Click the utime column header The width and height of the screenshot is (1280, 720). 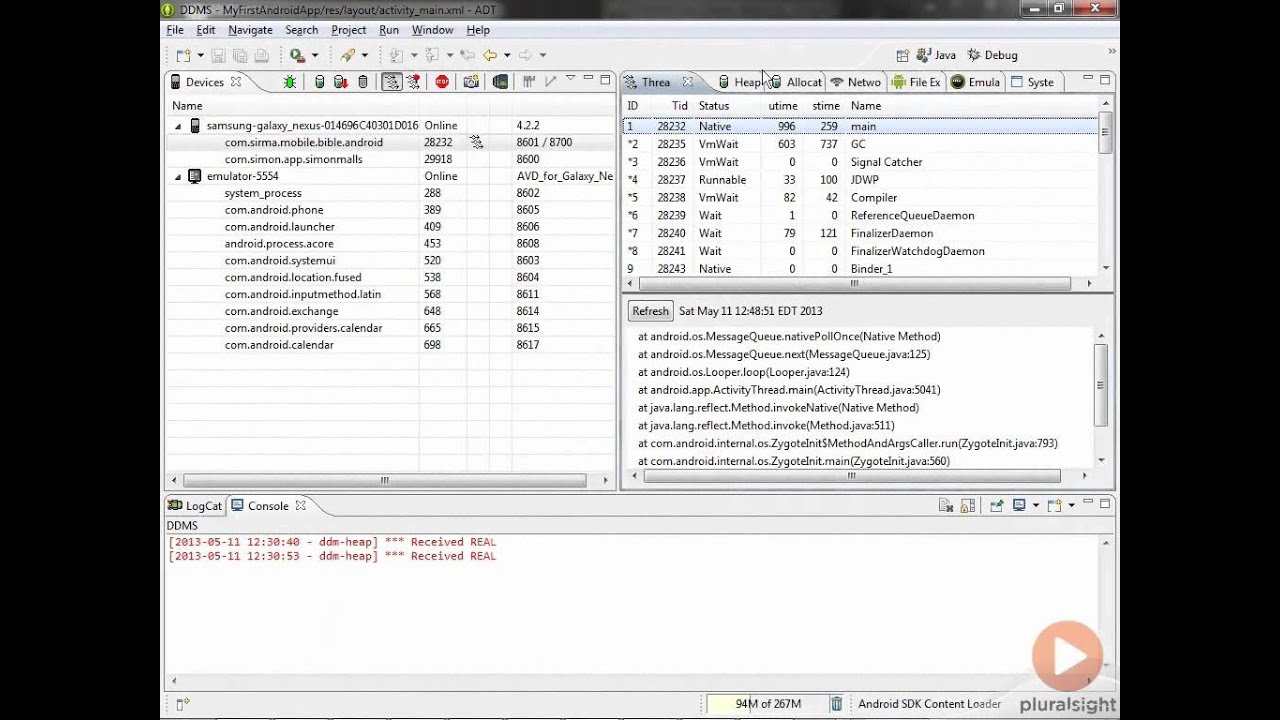(x=782, y=106)
